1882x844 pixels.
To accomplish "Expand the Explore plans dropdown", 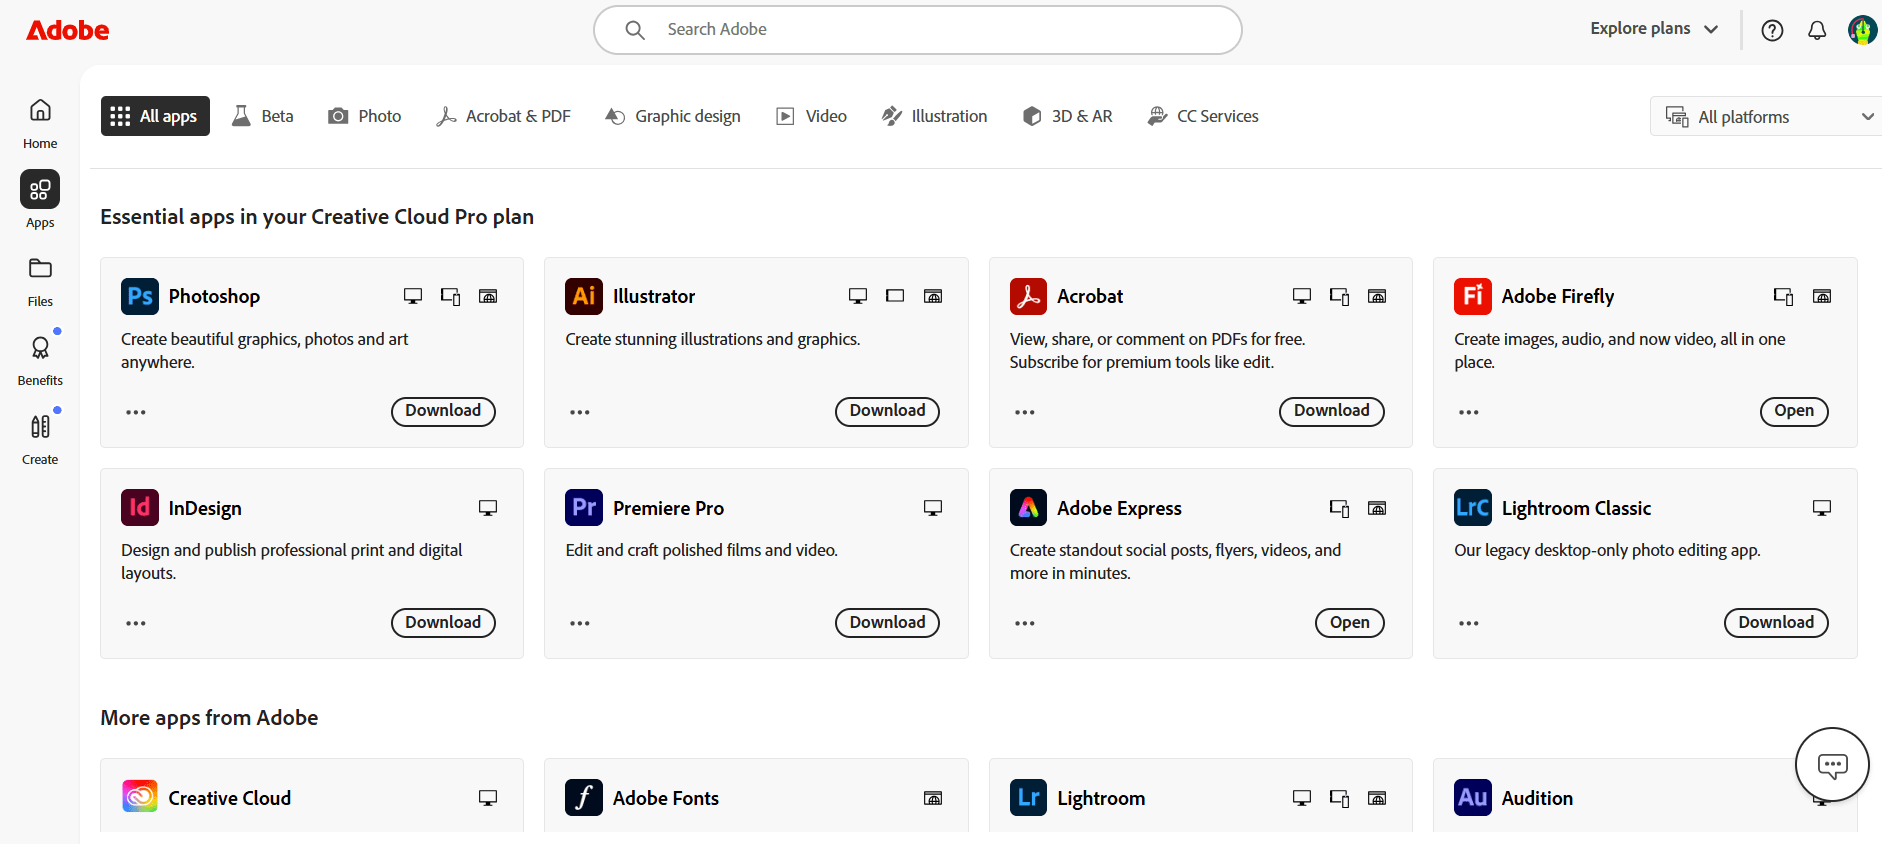I will [1654, 29].
